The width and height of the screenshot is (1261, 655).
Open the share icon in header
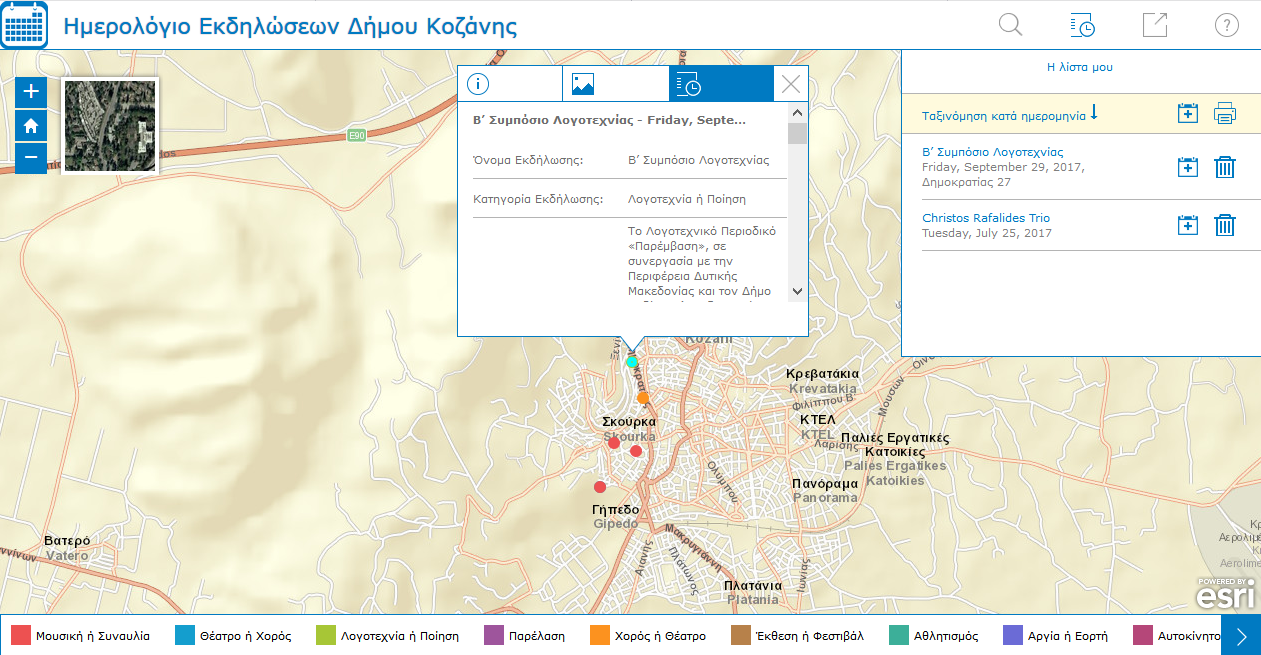[x=1155, y=25]
